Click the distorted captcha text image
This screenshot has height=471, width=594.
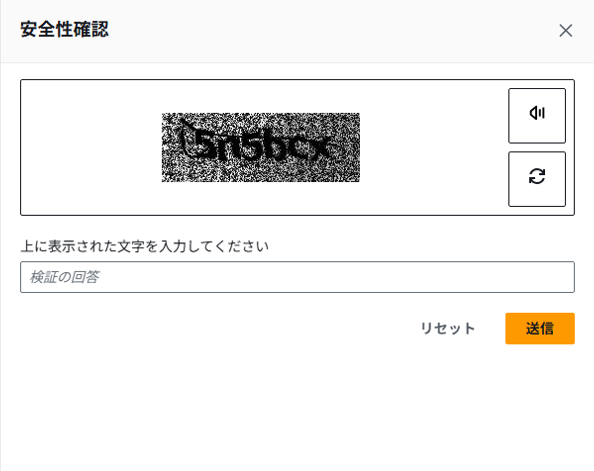[x=261, y=147]
